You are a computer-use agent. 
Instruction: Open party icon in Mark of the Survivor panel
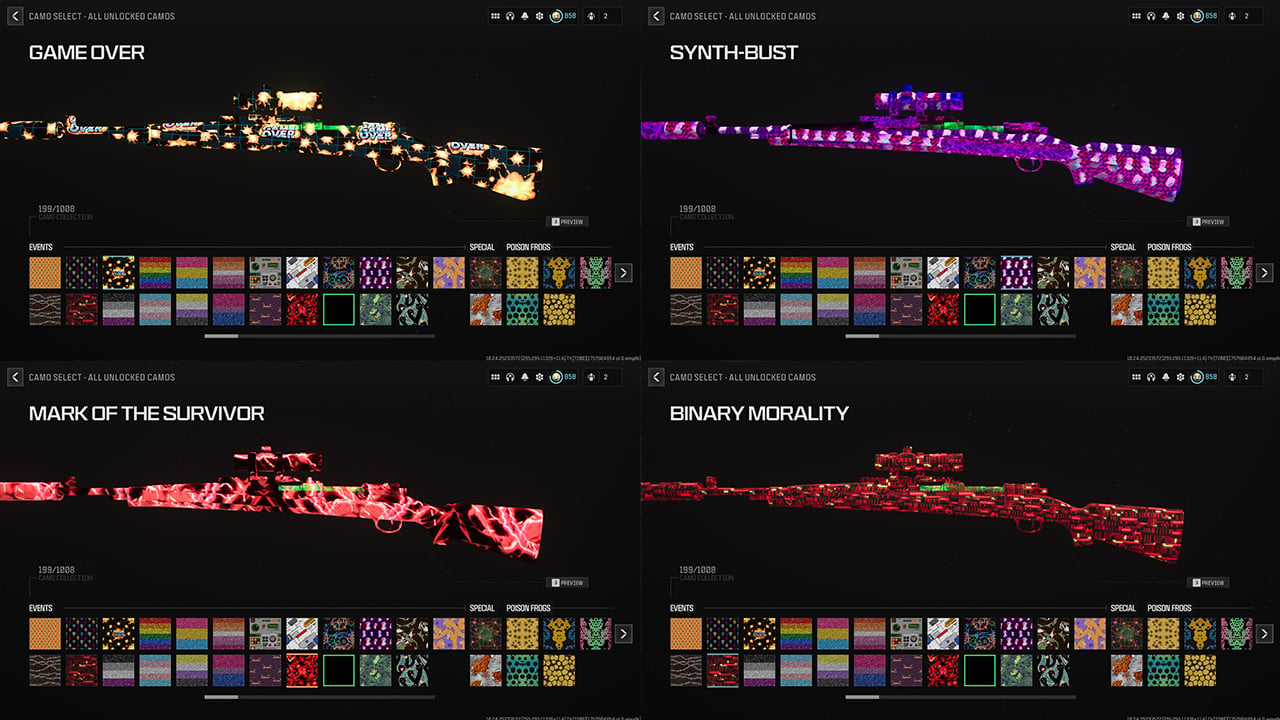(x=592, y=377)
